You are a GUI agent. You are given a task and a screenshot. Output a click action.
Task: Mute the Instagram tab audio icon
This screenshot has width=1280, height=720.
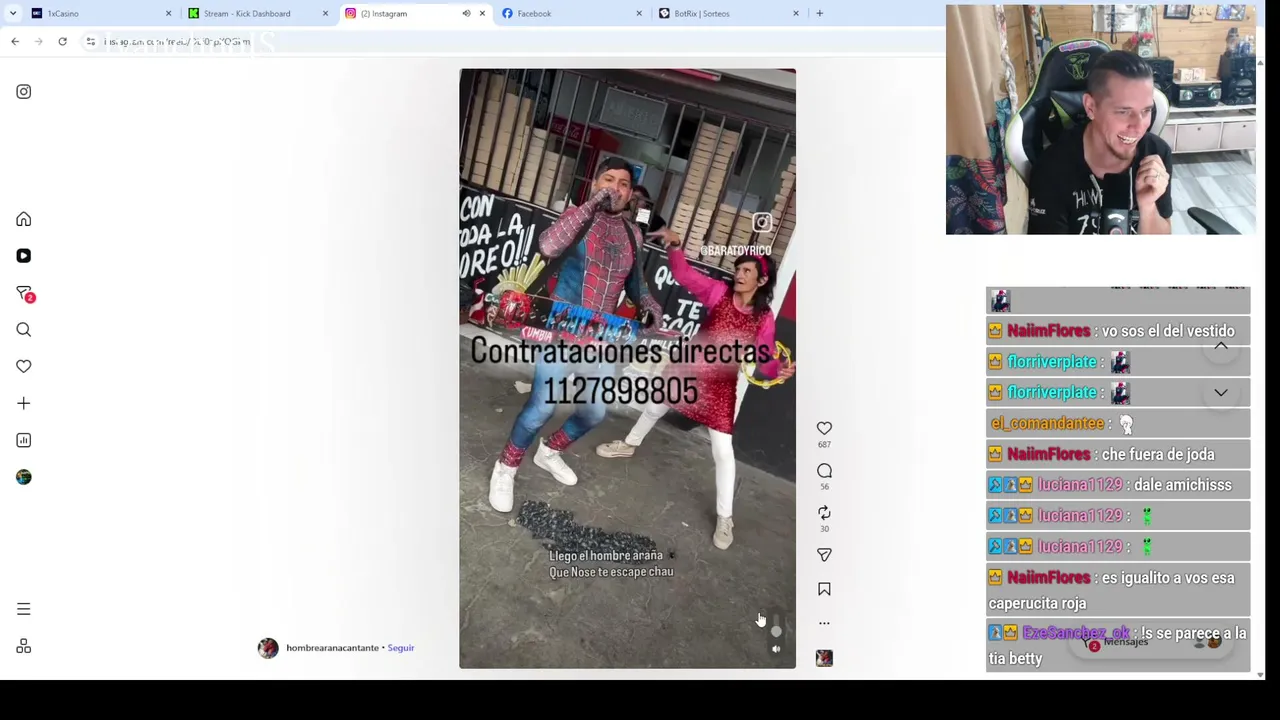[x=466, y=14]
